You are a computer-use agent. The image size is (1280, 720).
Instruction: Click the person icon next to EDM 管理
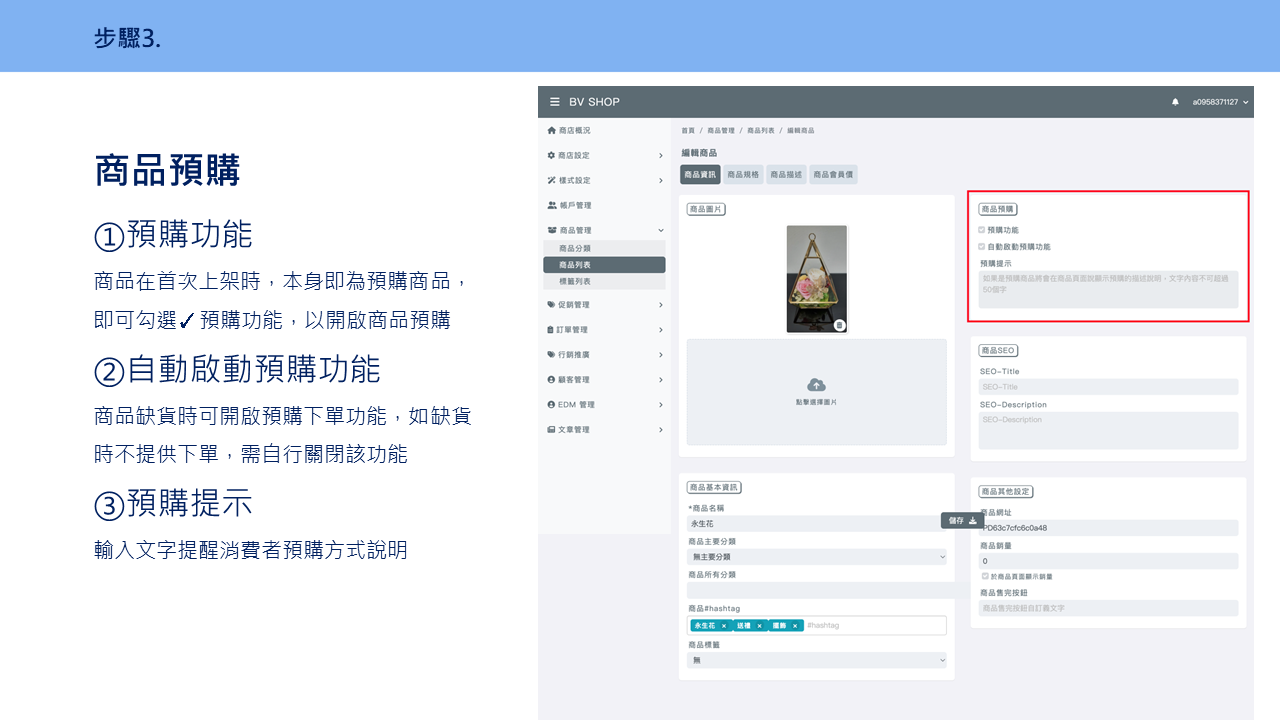[551, 404]
